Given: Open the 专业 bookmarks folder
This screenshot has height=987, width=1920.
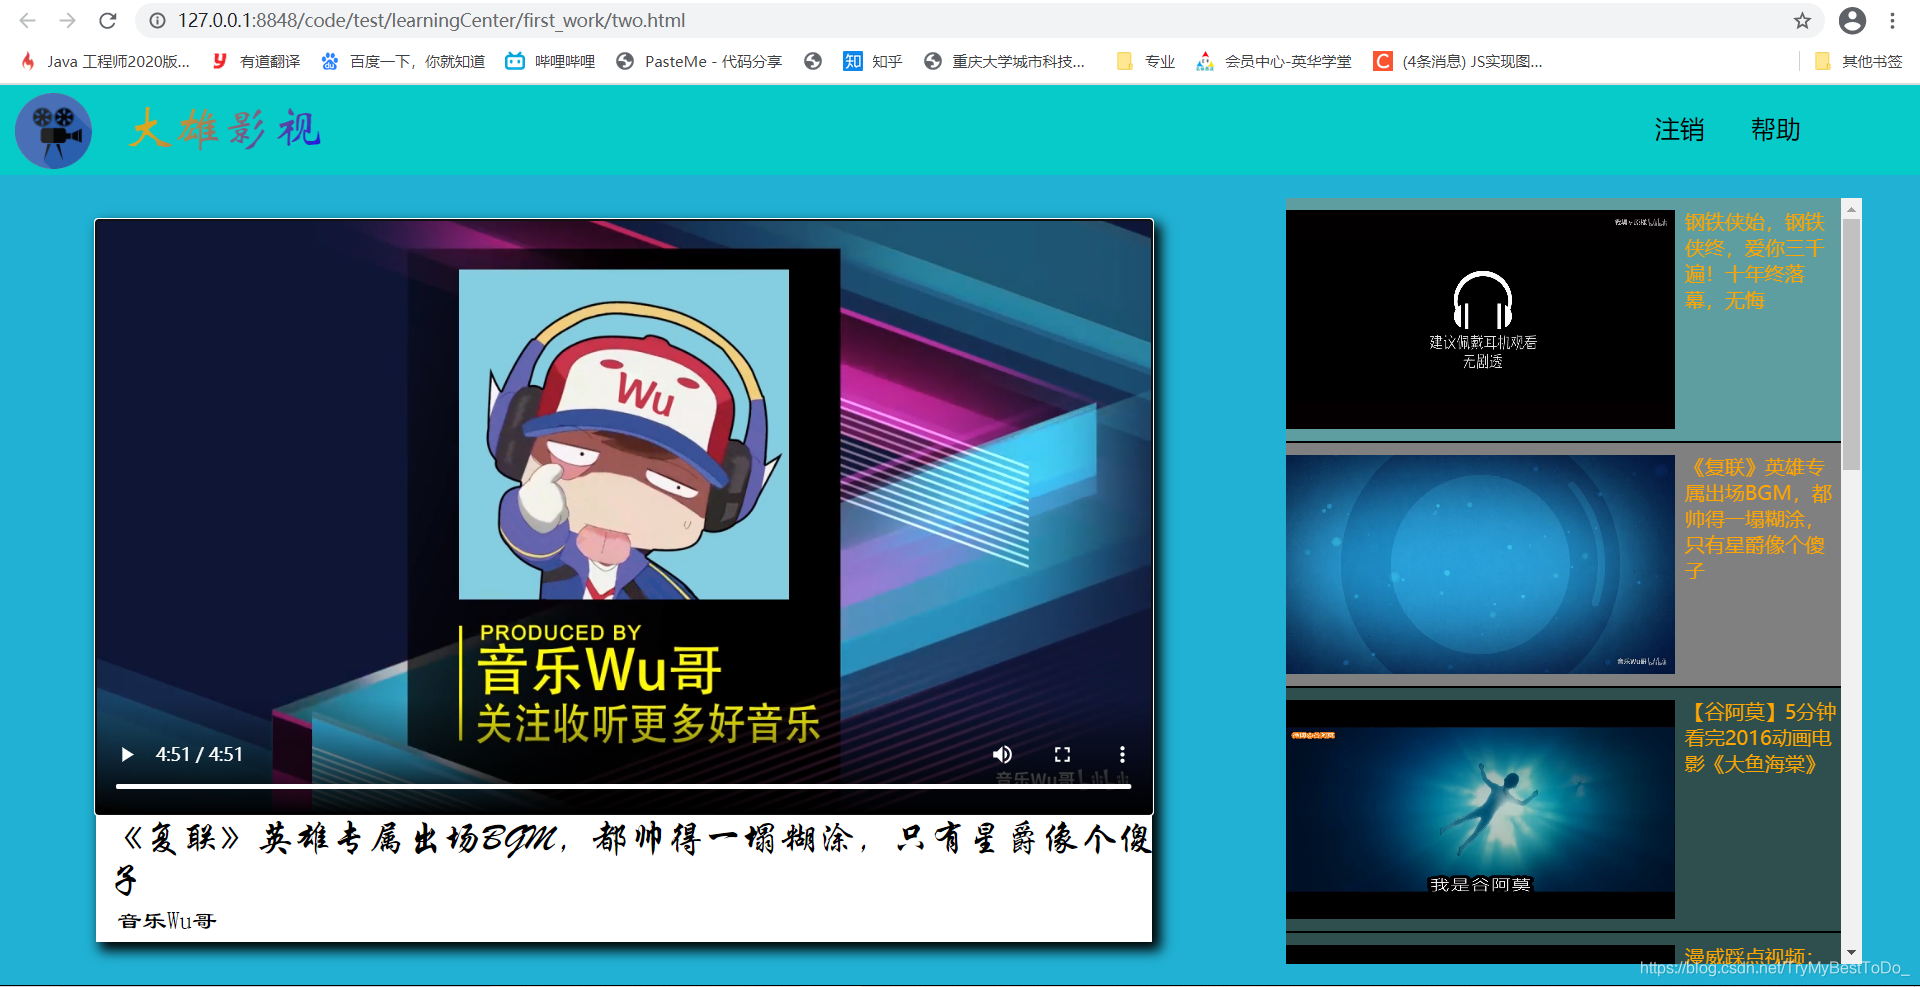Looking at the screenshot, I should [x=1146, y=61].
